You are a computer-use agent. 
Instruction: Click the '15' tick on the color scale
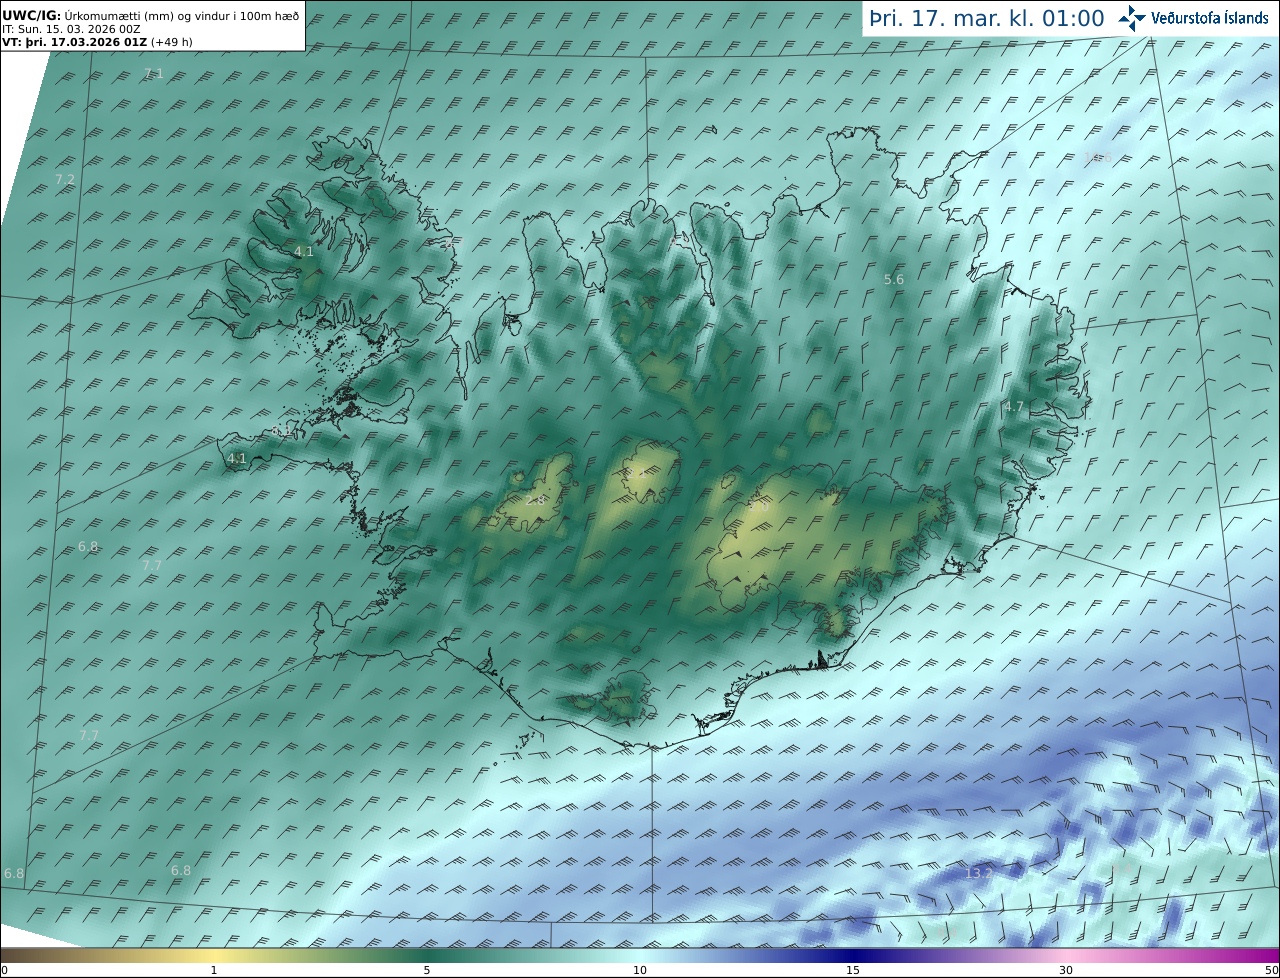point(853,970)
